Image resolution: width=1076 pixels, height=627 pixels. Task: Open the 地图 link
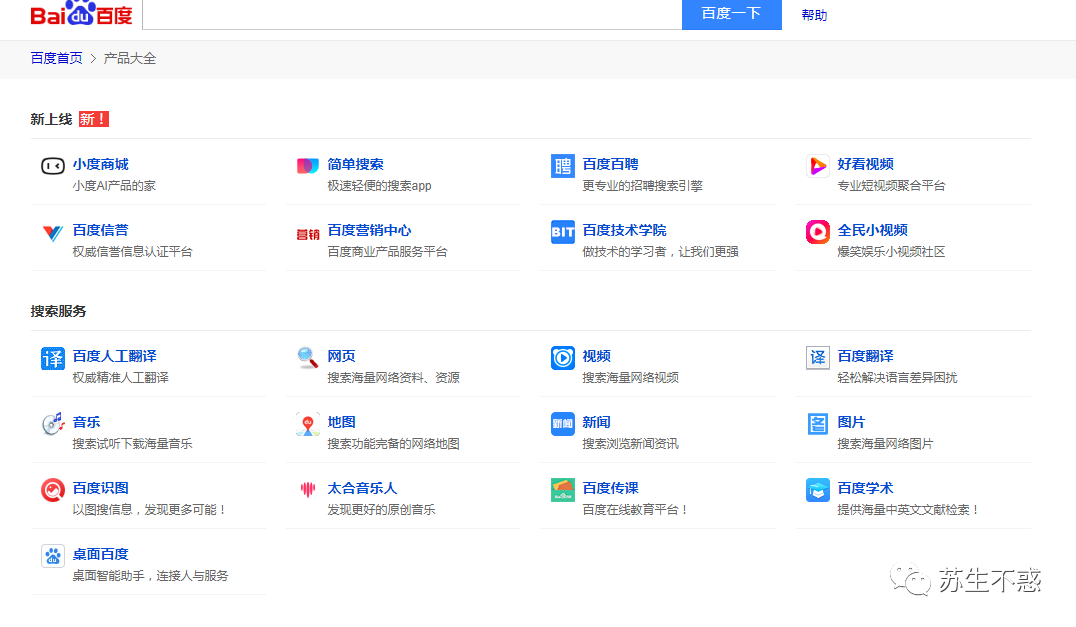coord(341,423)
